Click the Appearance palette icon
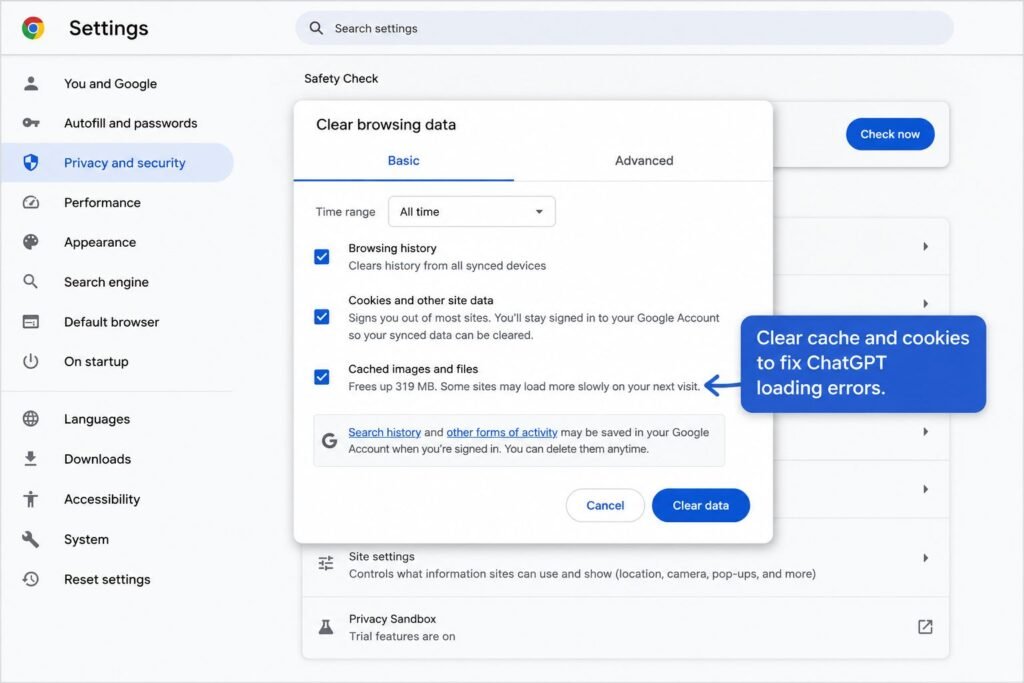 [31, 242]
